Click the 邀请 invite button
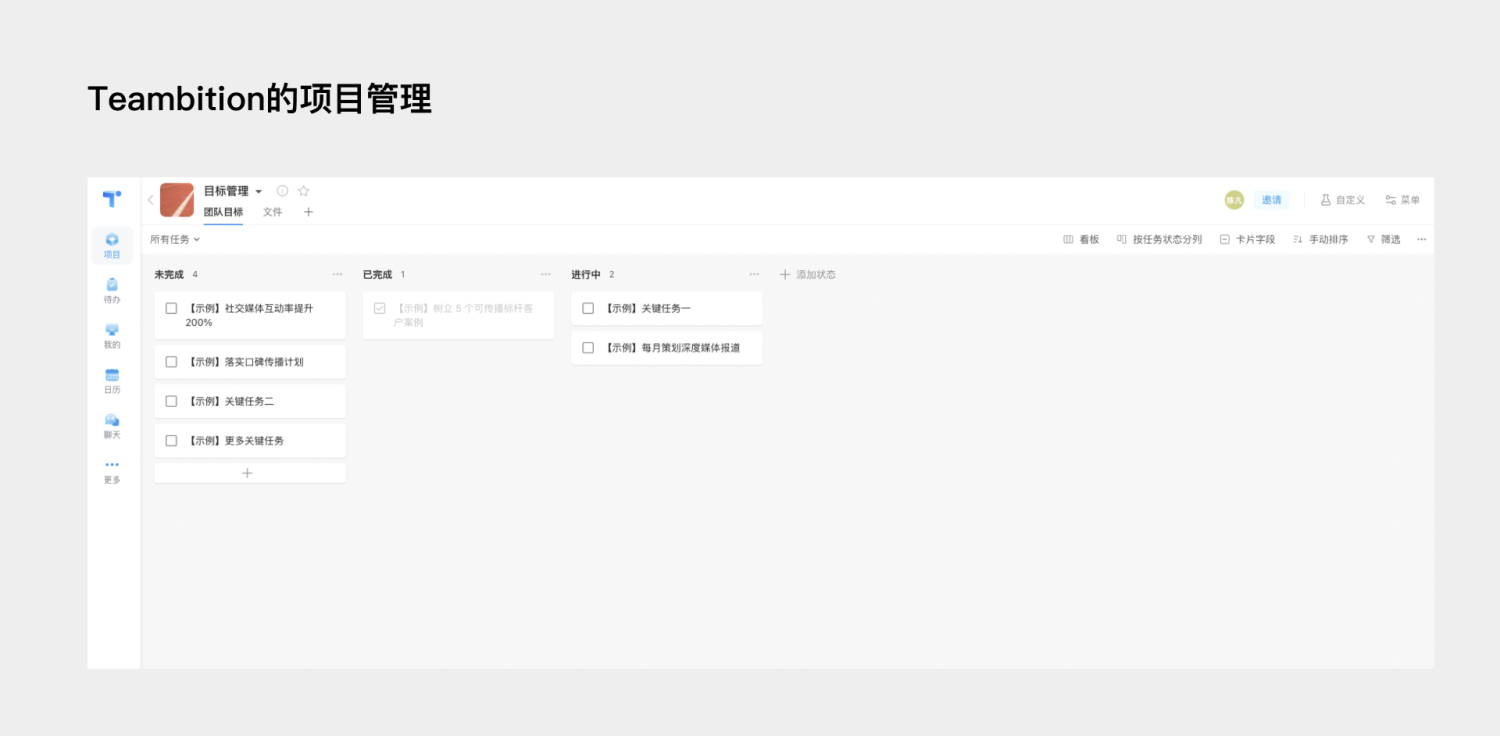 (1271, 200)
